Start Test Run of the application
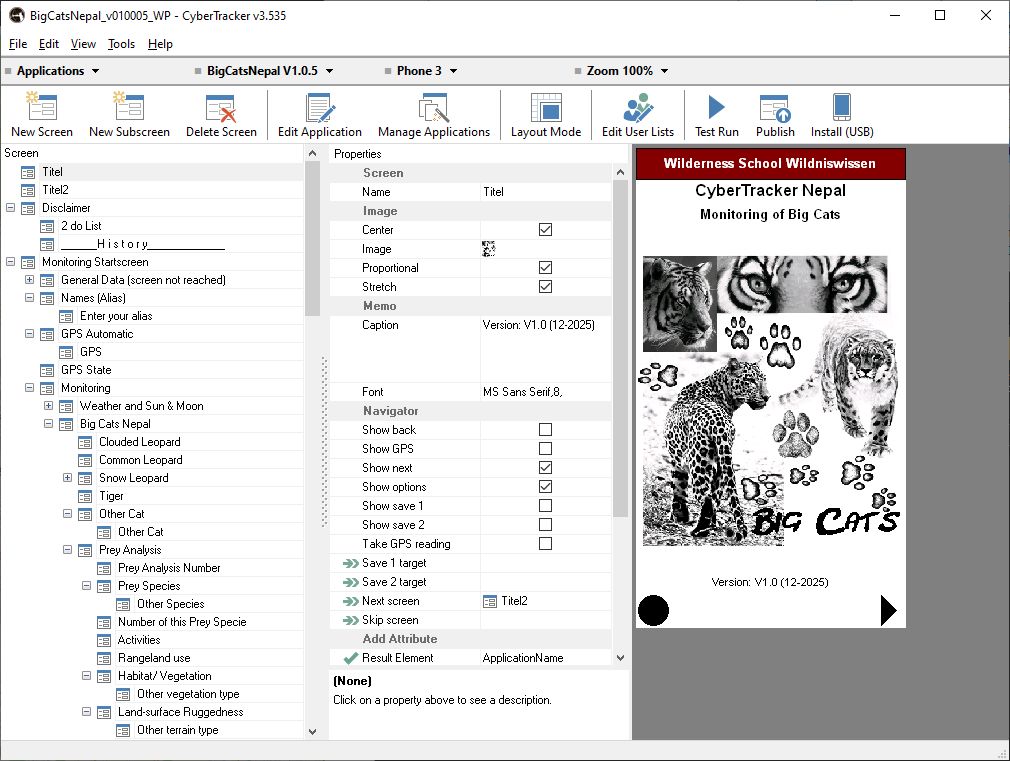Screen dimensions: 1010x761 [716, 108]
